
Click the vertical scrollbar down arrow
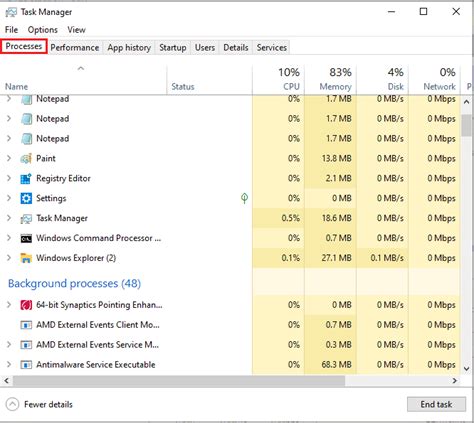coord(467,369)
